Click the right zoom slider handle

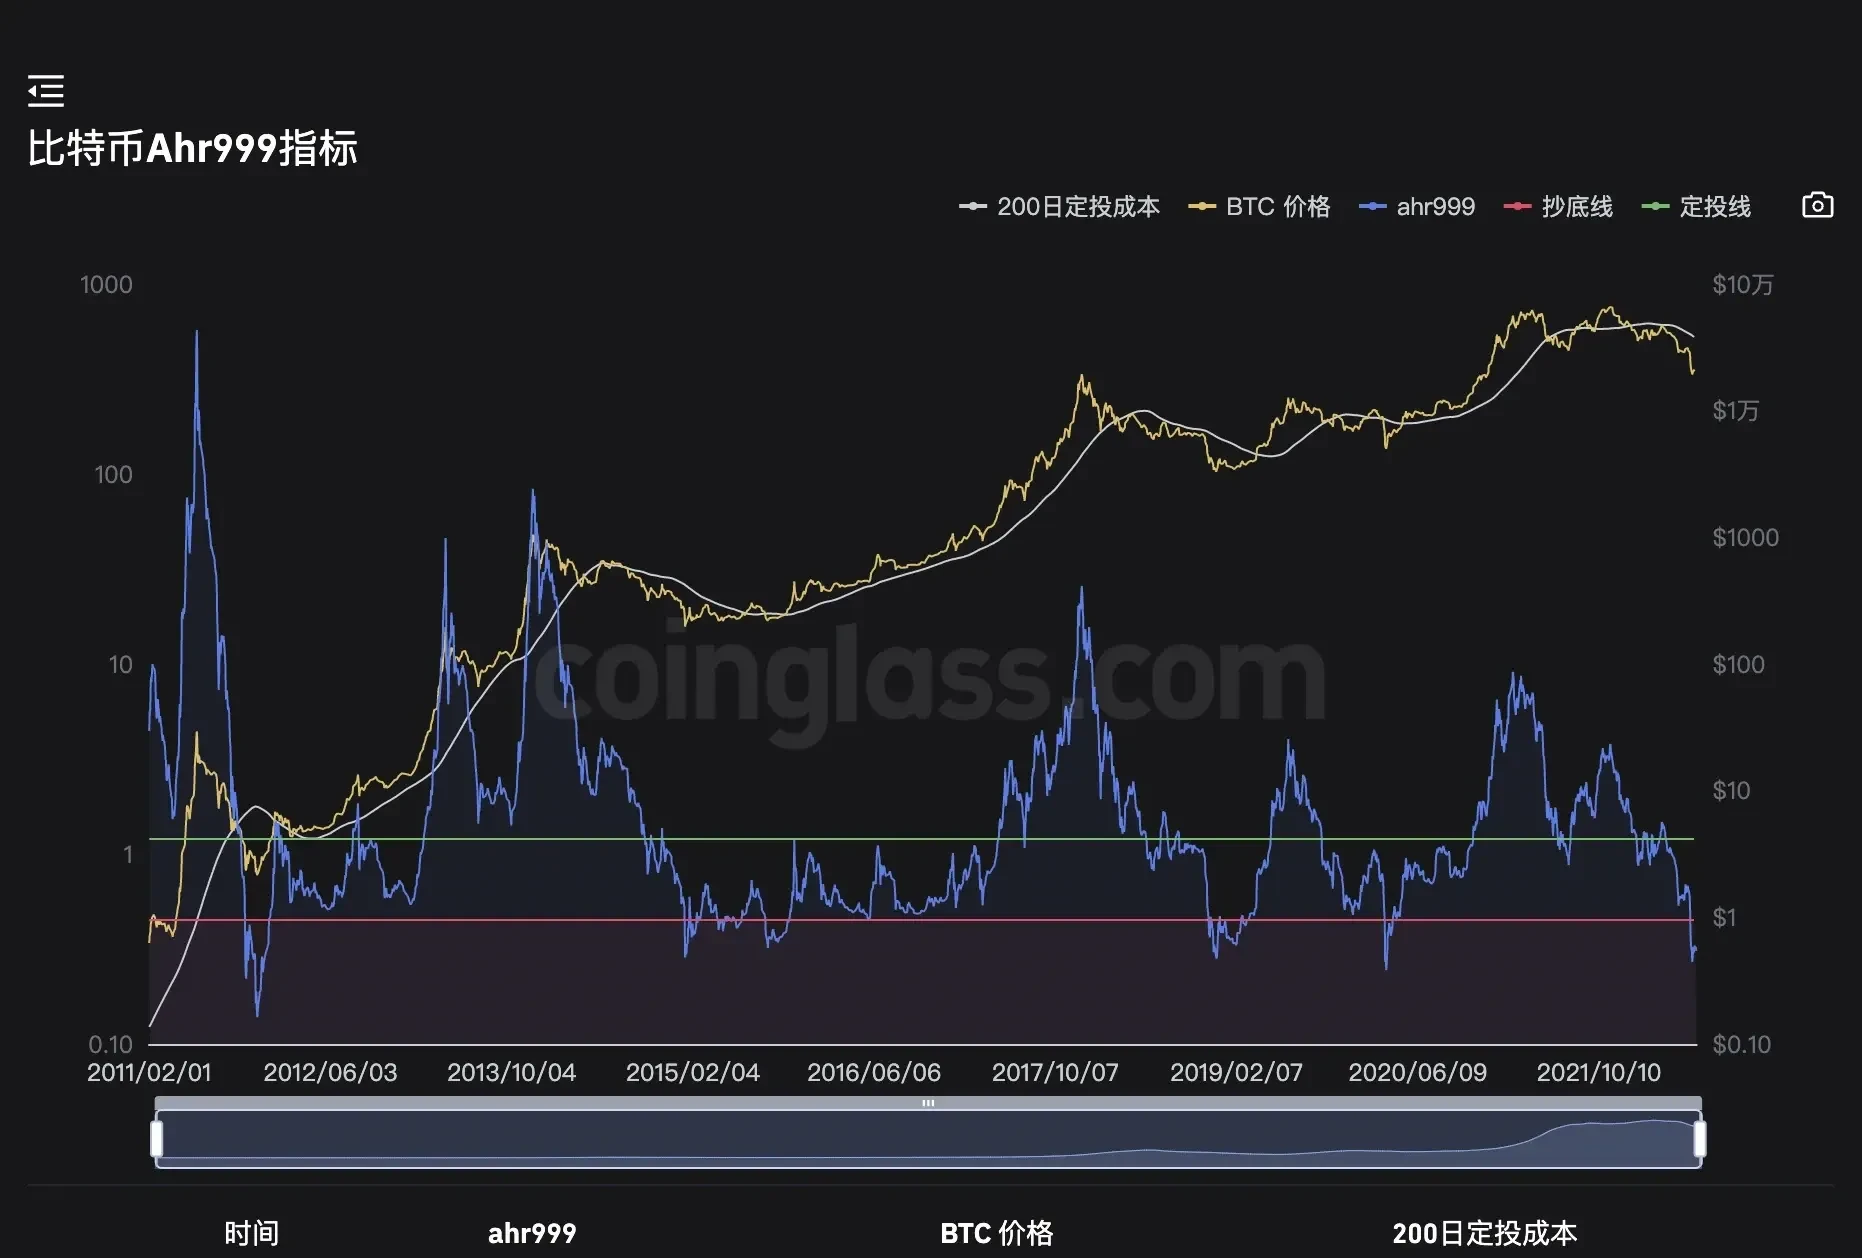point(1699,1139)
